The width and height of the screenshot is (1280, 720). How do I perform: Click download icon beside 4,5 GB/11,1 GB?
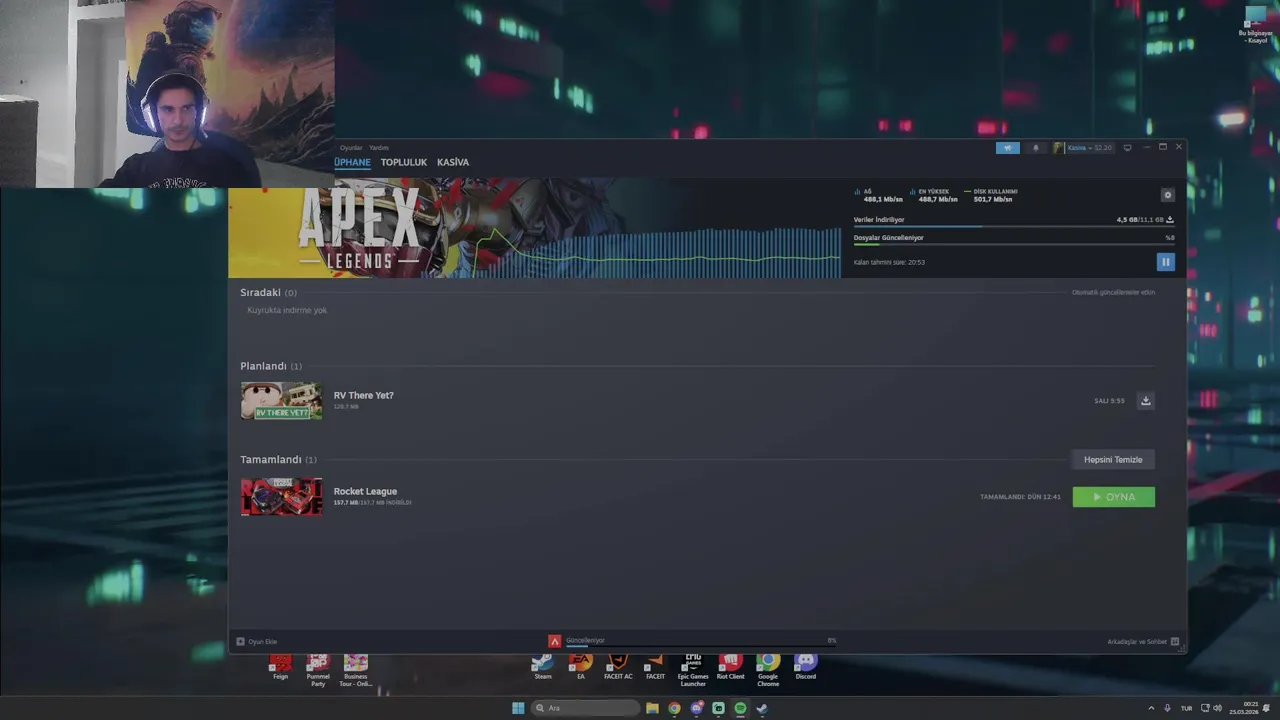1170,220
